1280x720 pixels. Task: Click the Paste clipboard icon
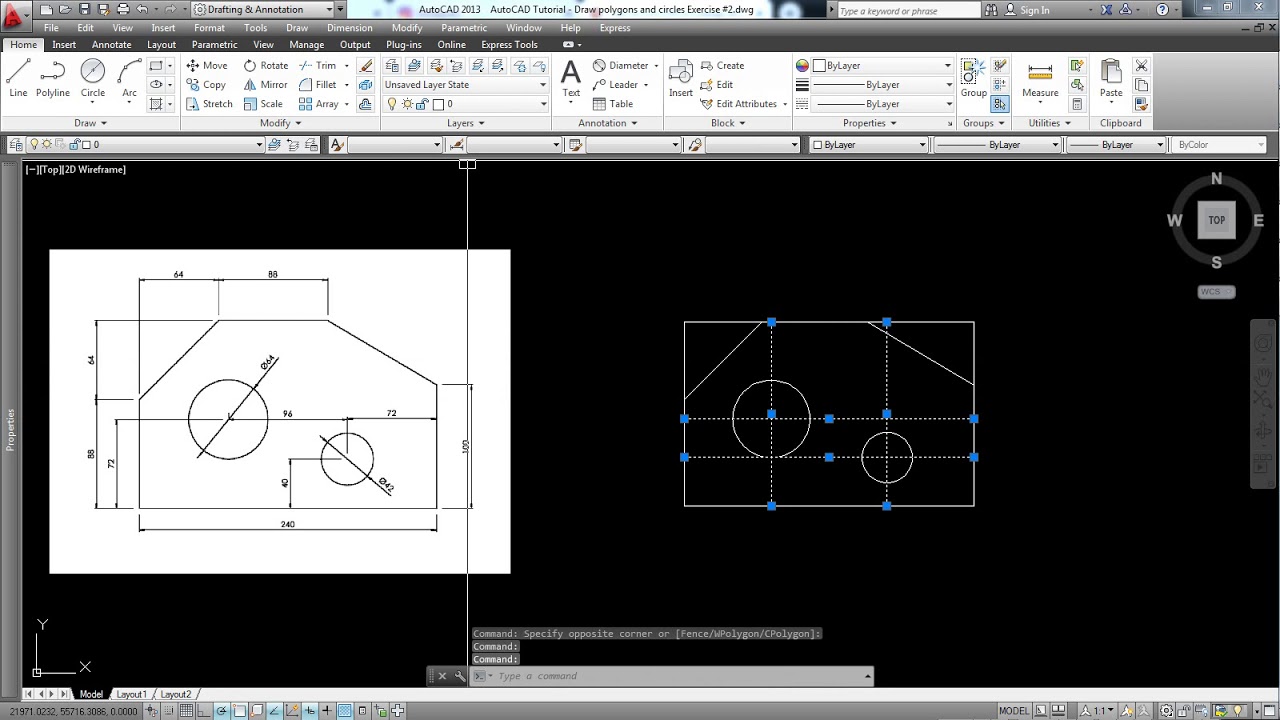point(1111,78)
